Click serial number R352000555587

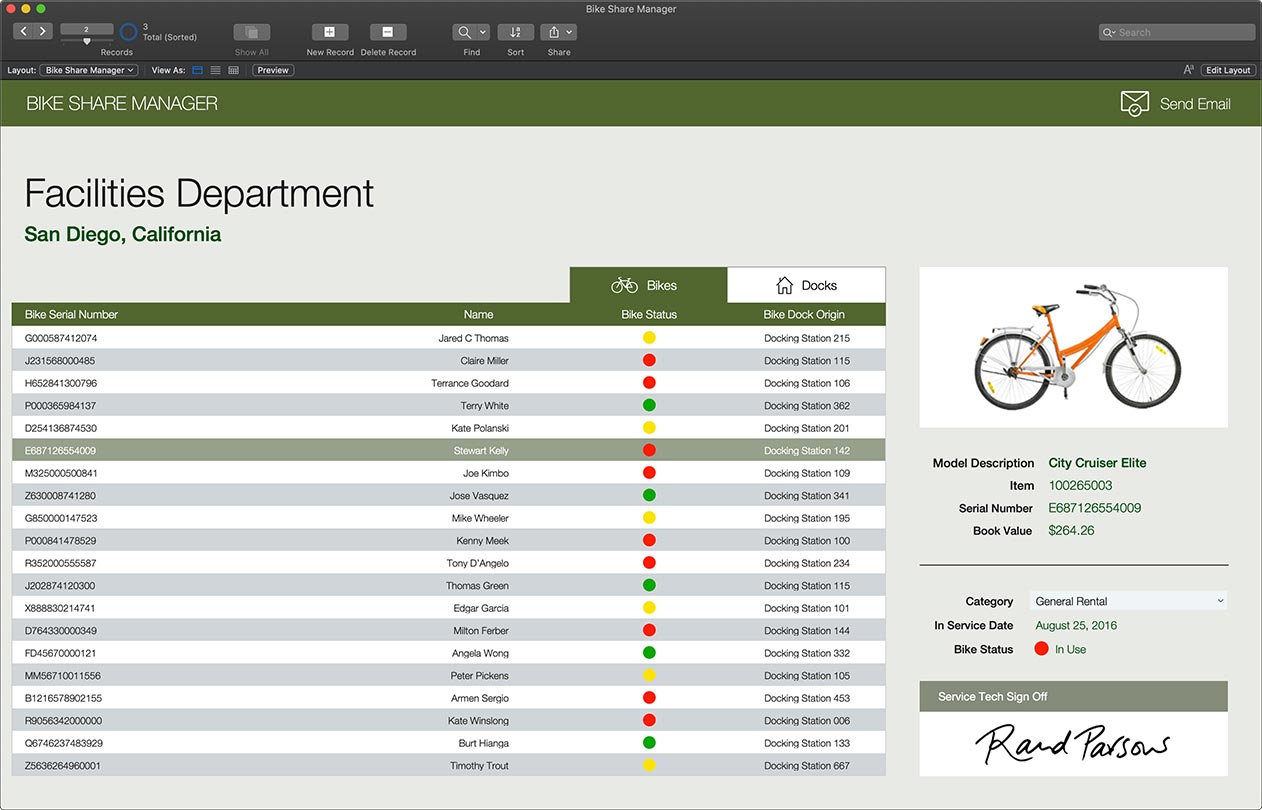click(x=61, y=563)
